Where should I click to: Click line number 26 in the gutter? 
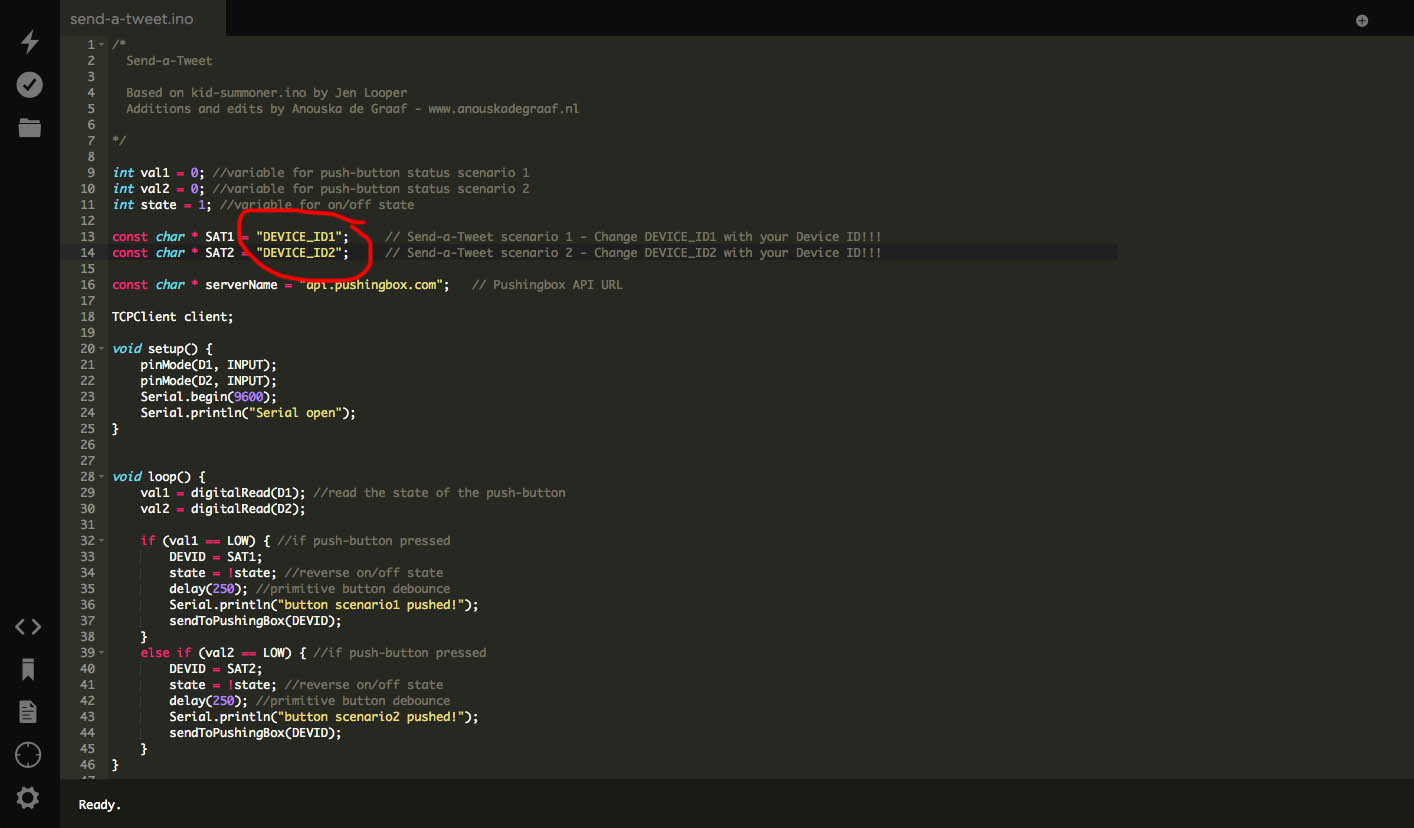pyautogui.click(x=88, y=445)
